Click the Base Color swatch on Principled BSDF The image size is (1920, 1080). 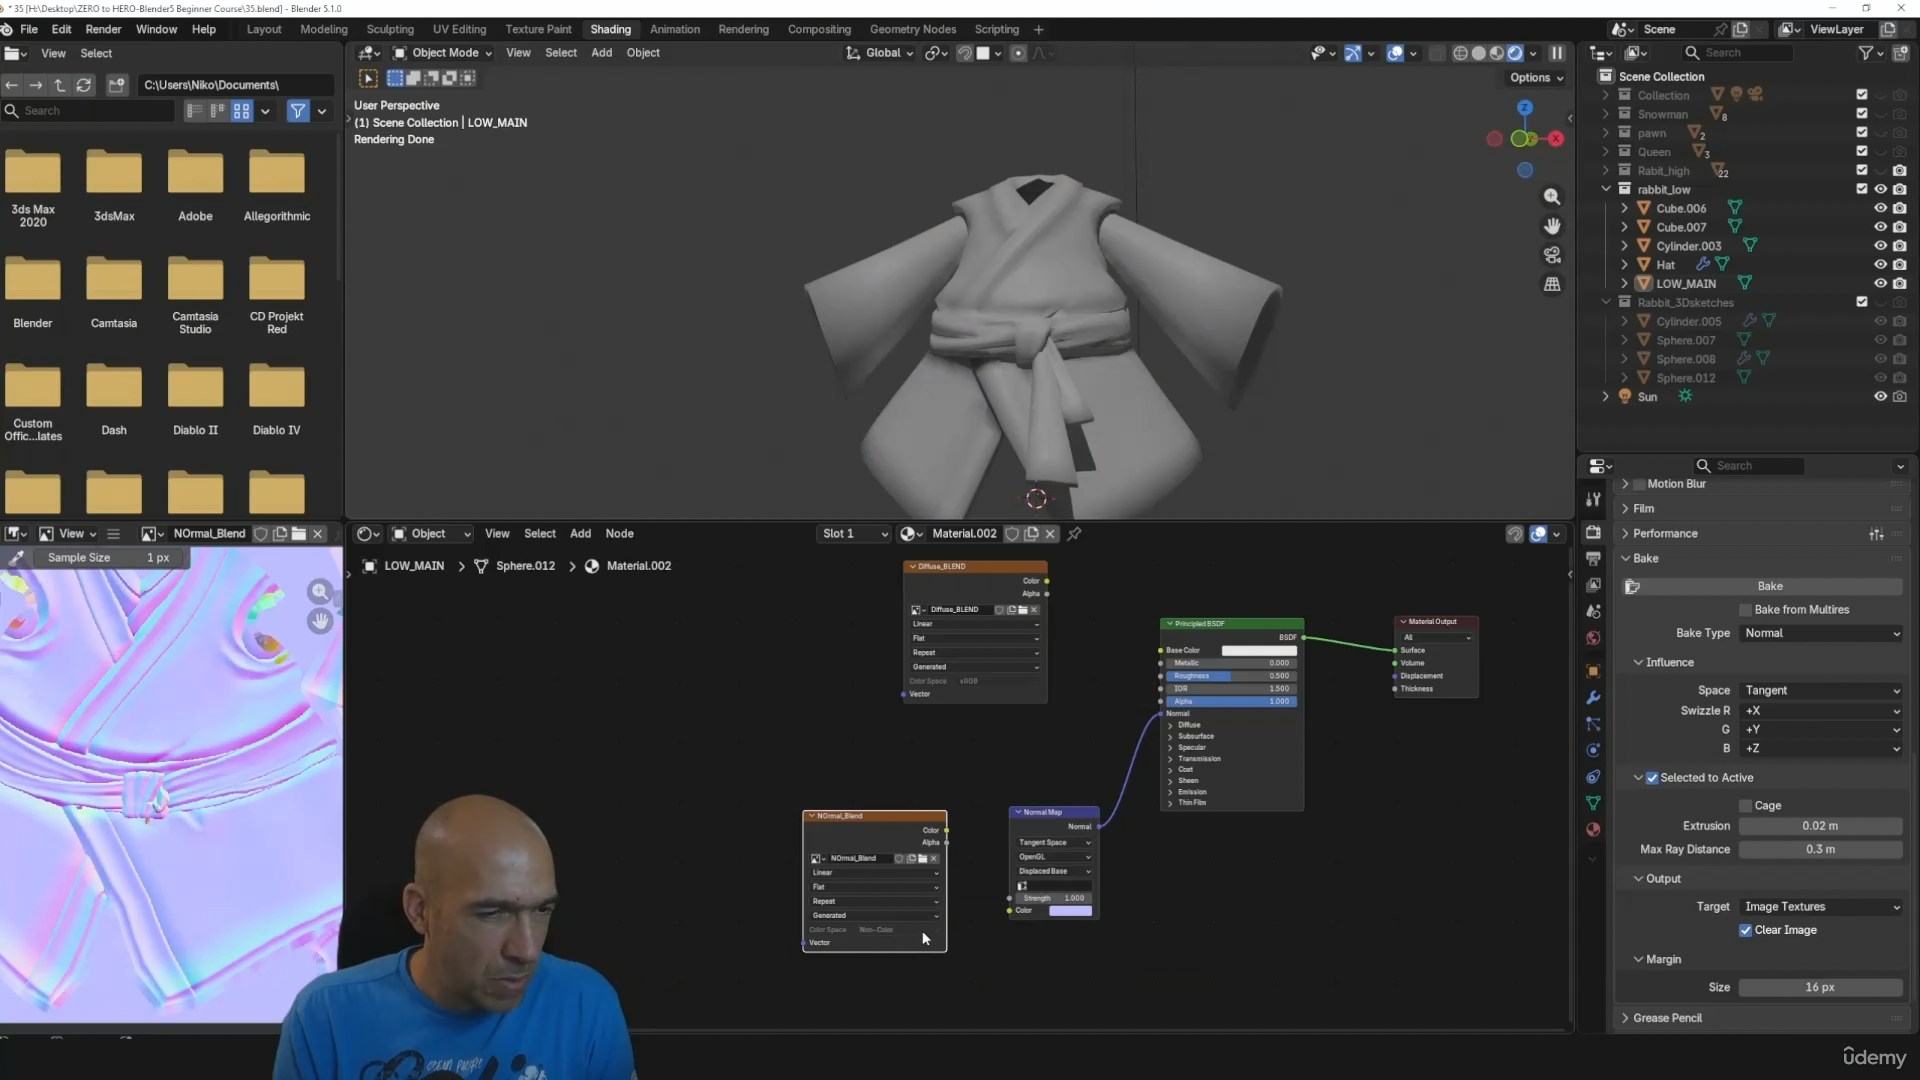tap(1259, 651)
